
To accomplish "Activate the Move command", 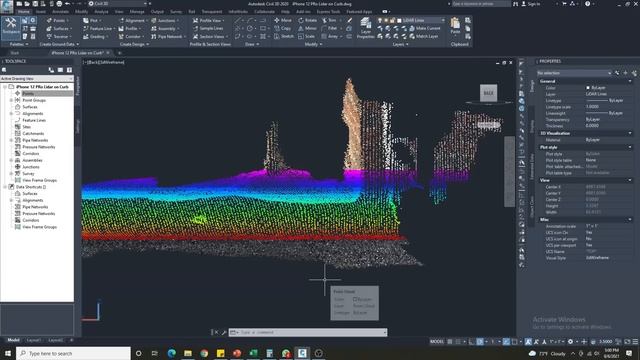I will tap(283, 20).
